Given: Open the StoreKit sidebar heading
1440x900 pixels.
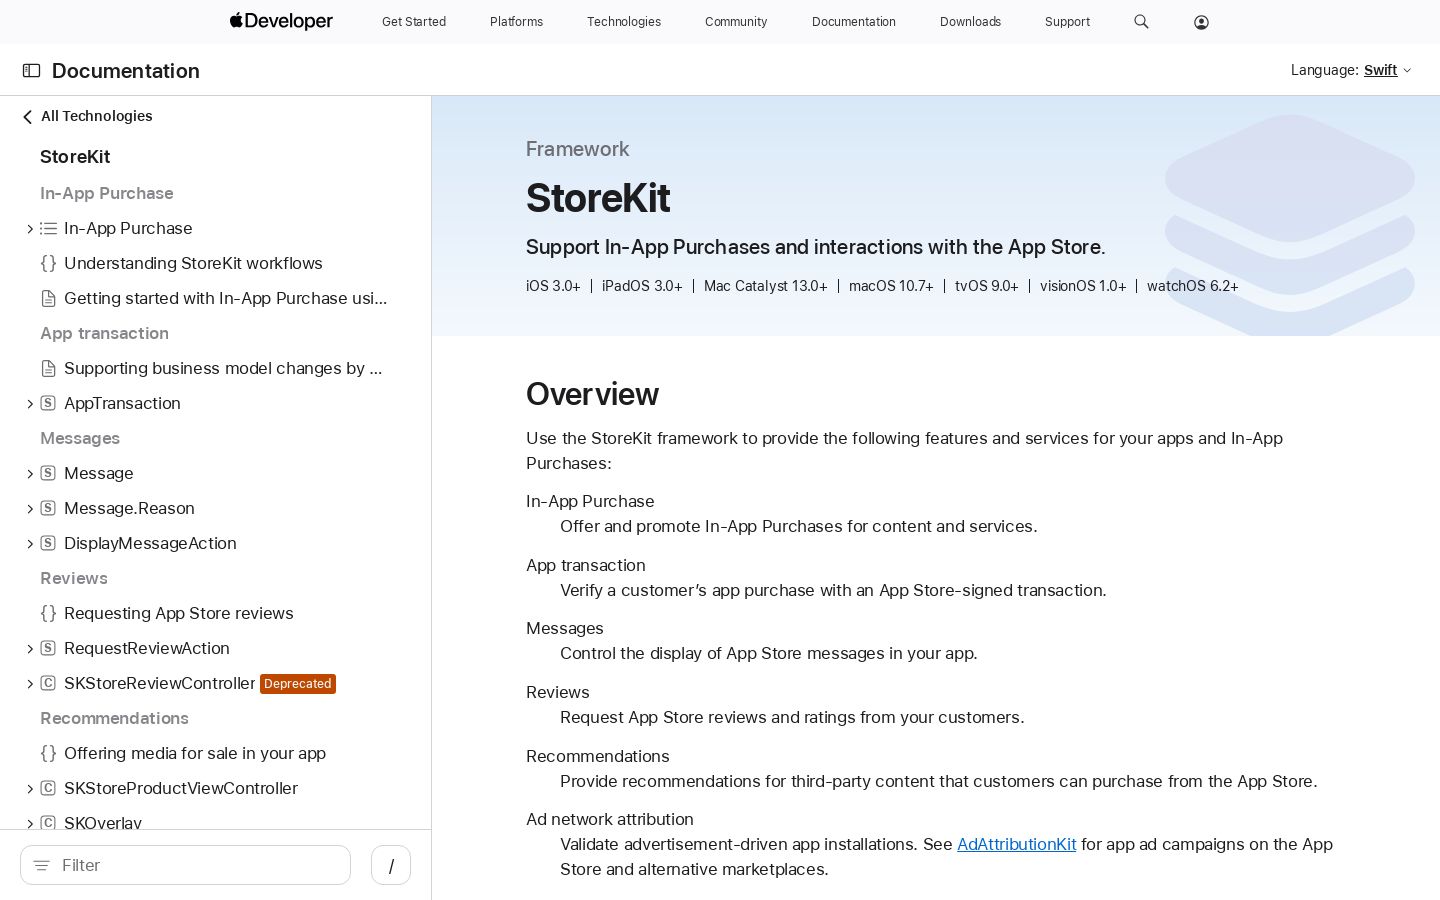Looking at the screenshot, I should 75,157.
